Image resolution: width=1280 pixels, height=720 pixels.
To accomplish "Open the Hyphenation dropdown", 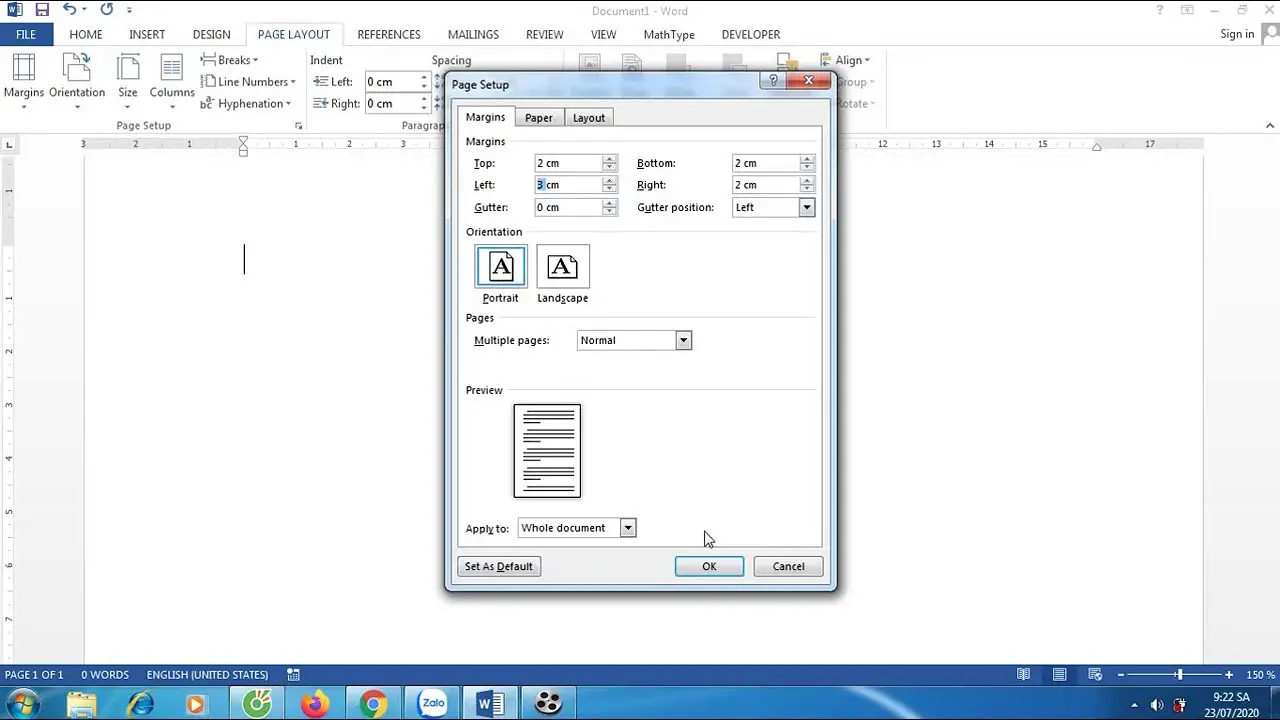I will tap(246, 104).
